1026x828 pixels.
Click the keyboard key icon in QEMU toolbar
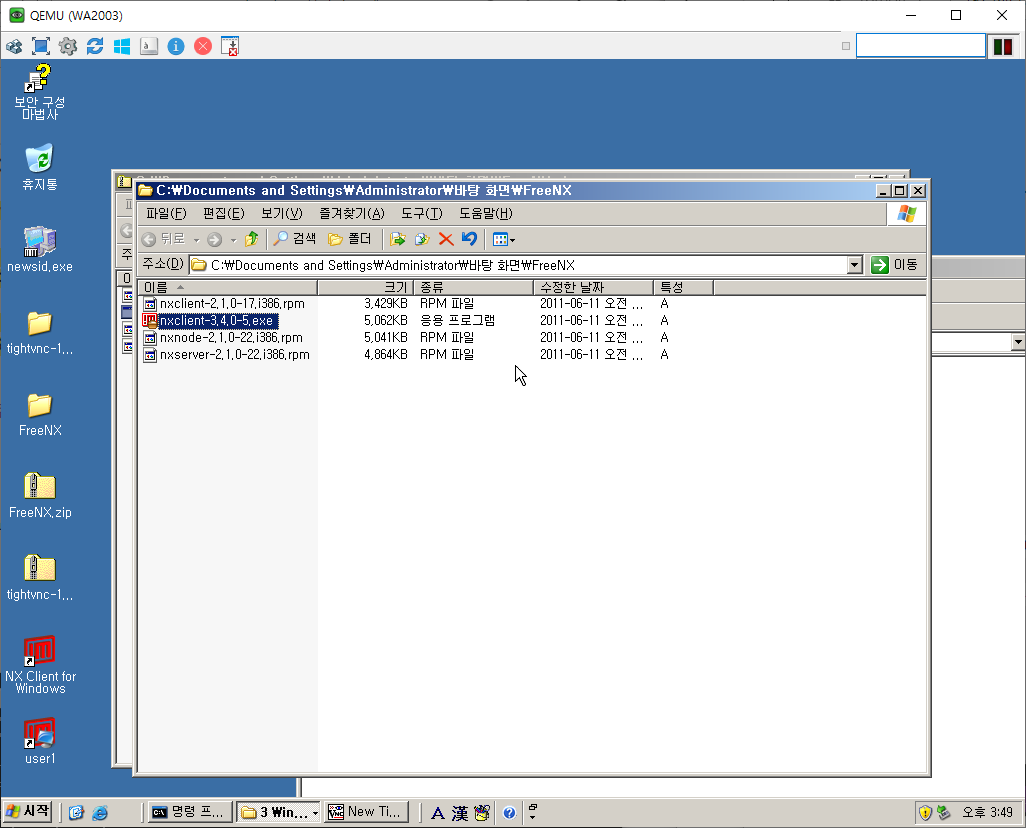tap(149, 46)
